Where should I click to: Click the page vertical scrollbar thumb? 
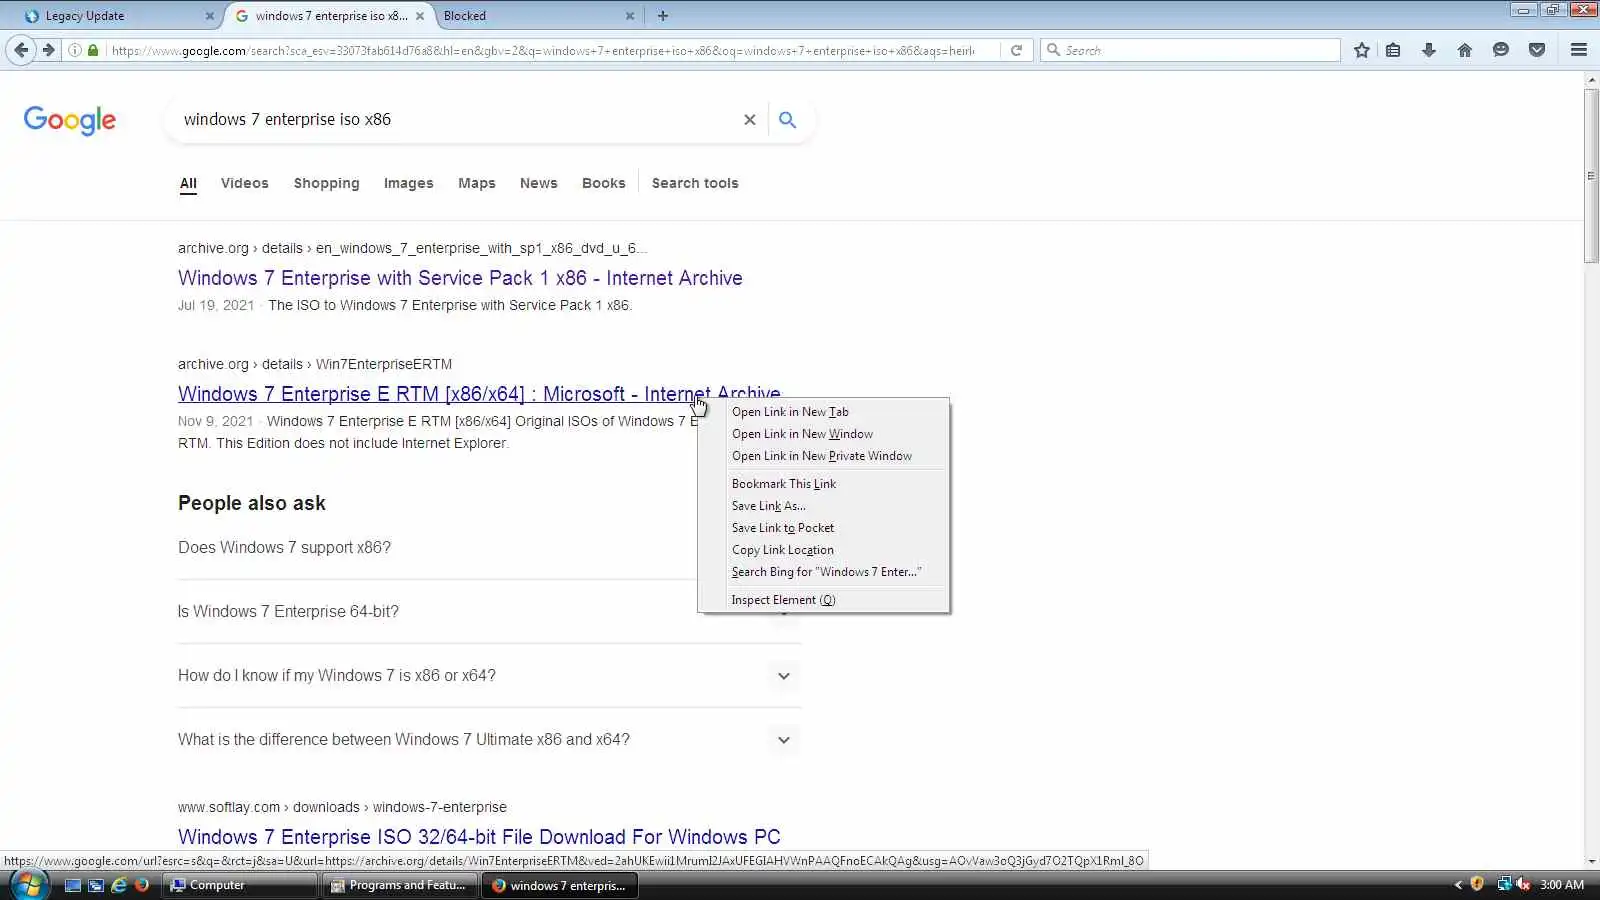click(x=1591, y=176)
